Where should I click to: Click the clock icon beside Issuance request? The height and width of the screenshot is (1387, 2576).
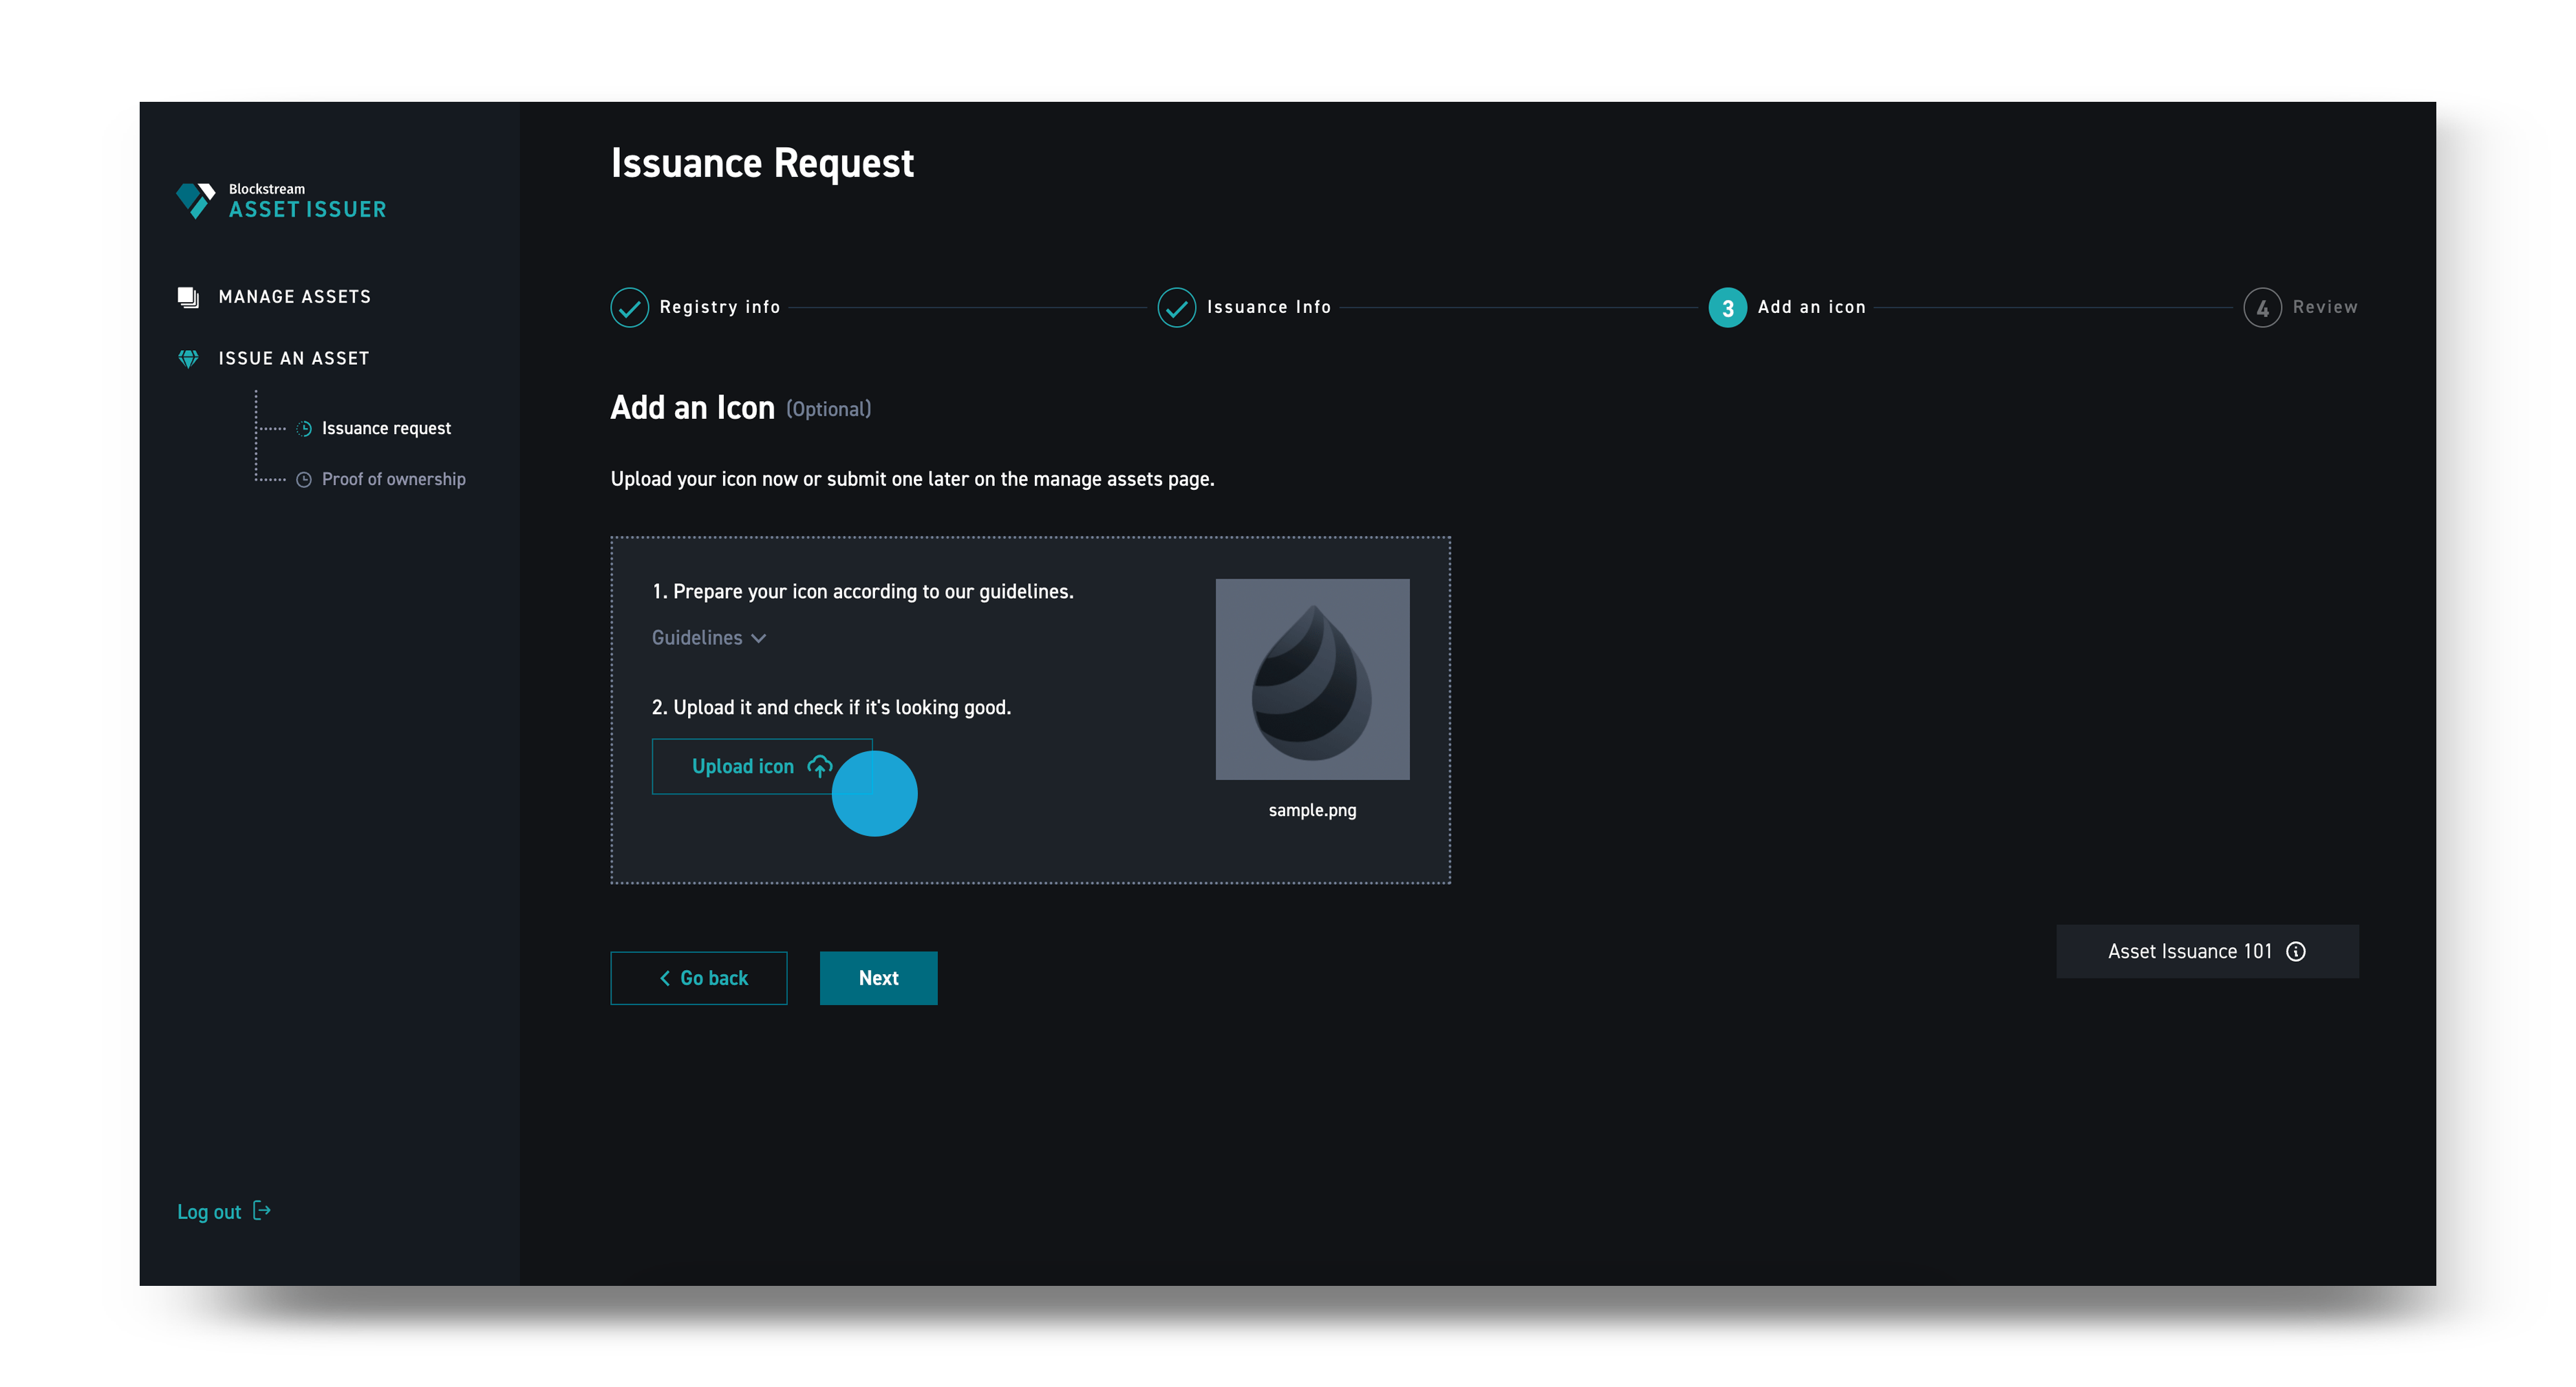303,428
